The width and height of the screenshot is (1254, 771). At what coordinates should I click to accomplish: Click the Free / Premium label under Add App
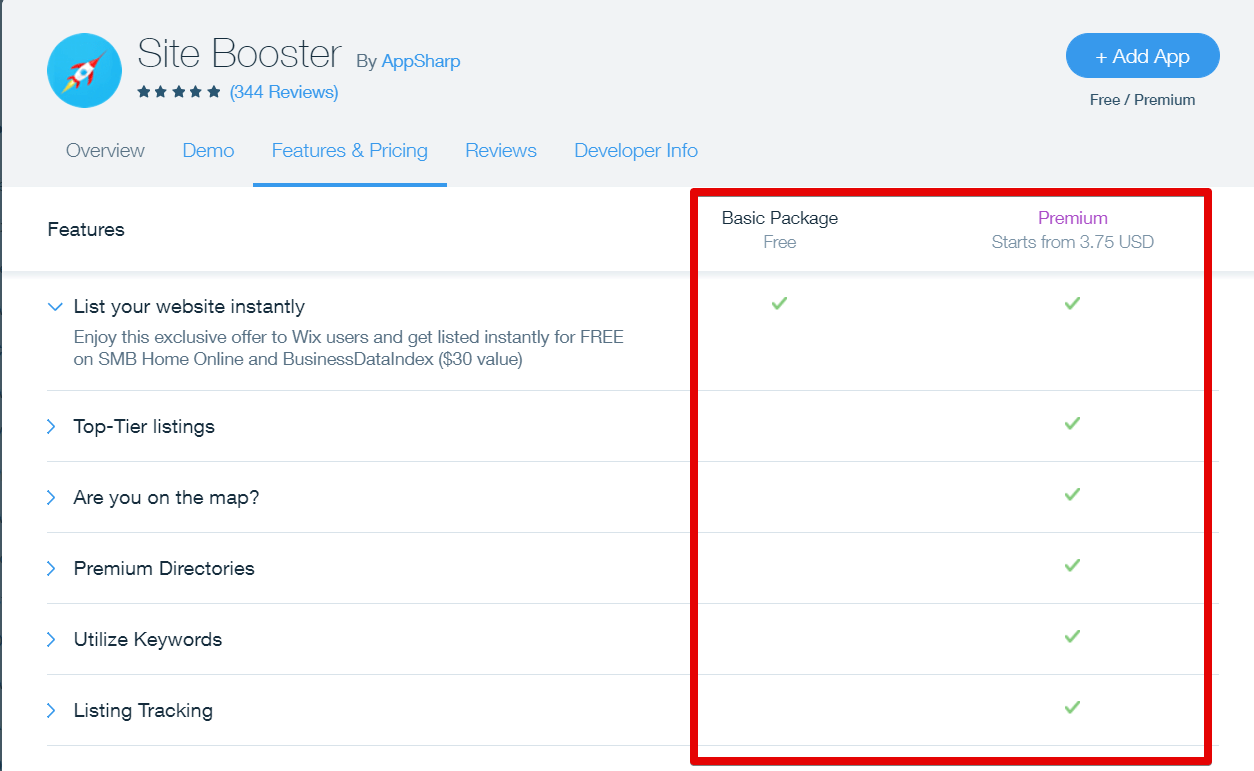pos(1143,100)
